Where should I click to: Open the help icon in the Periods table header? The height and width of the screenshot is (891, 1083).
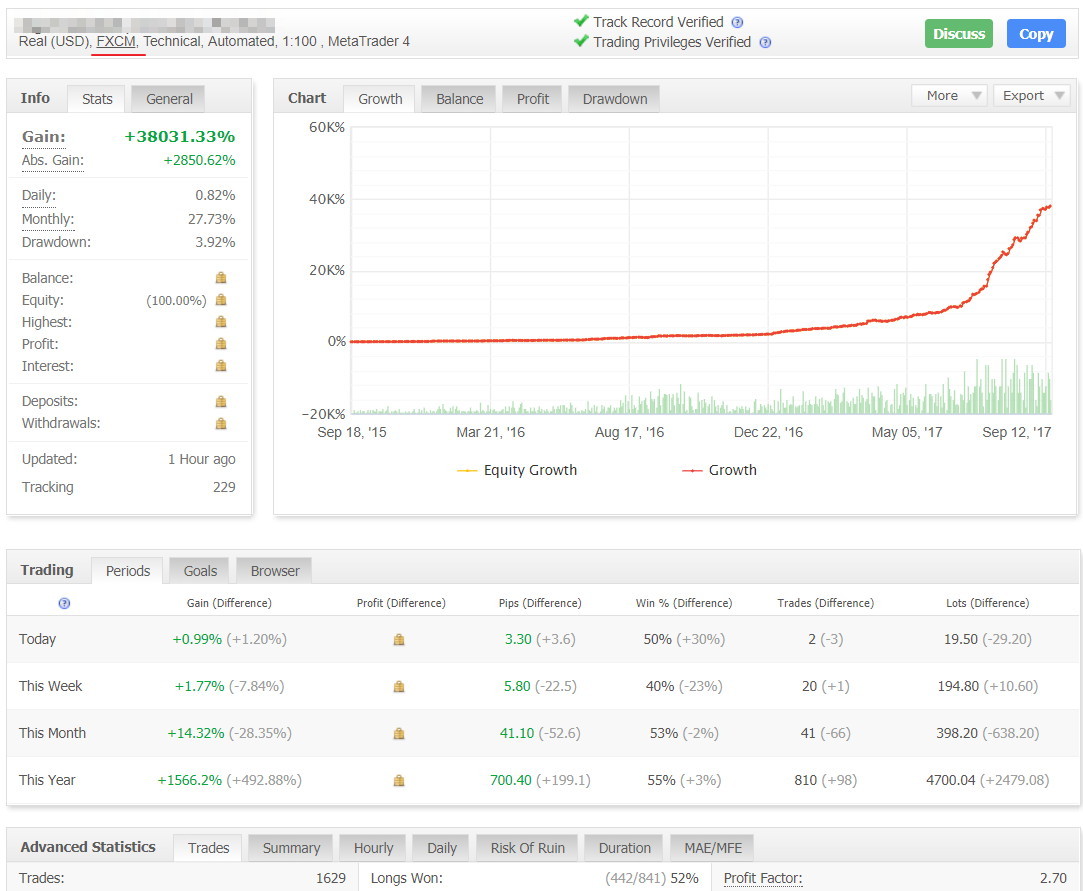(x=64, y=603)
